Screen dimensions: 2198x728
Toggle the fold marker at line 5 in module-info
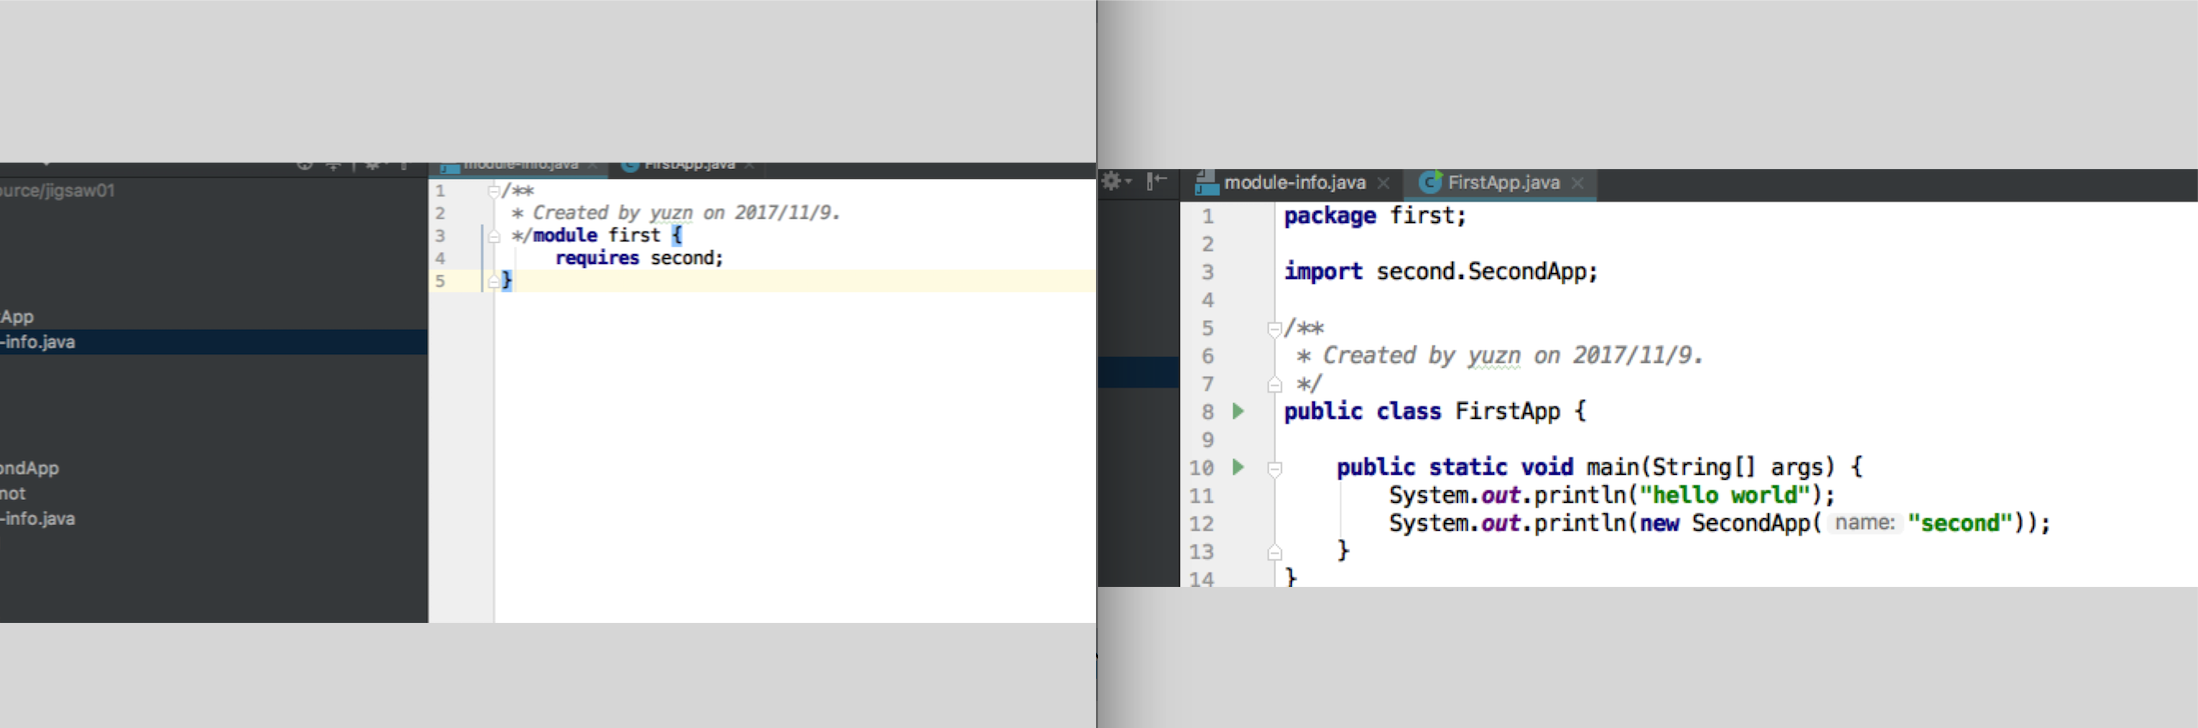tap(493, 282)
